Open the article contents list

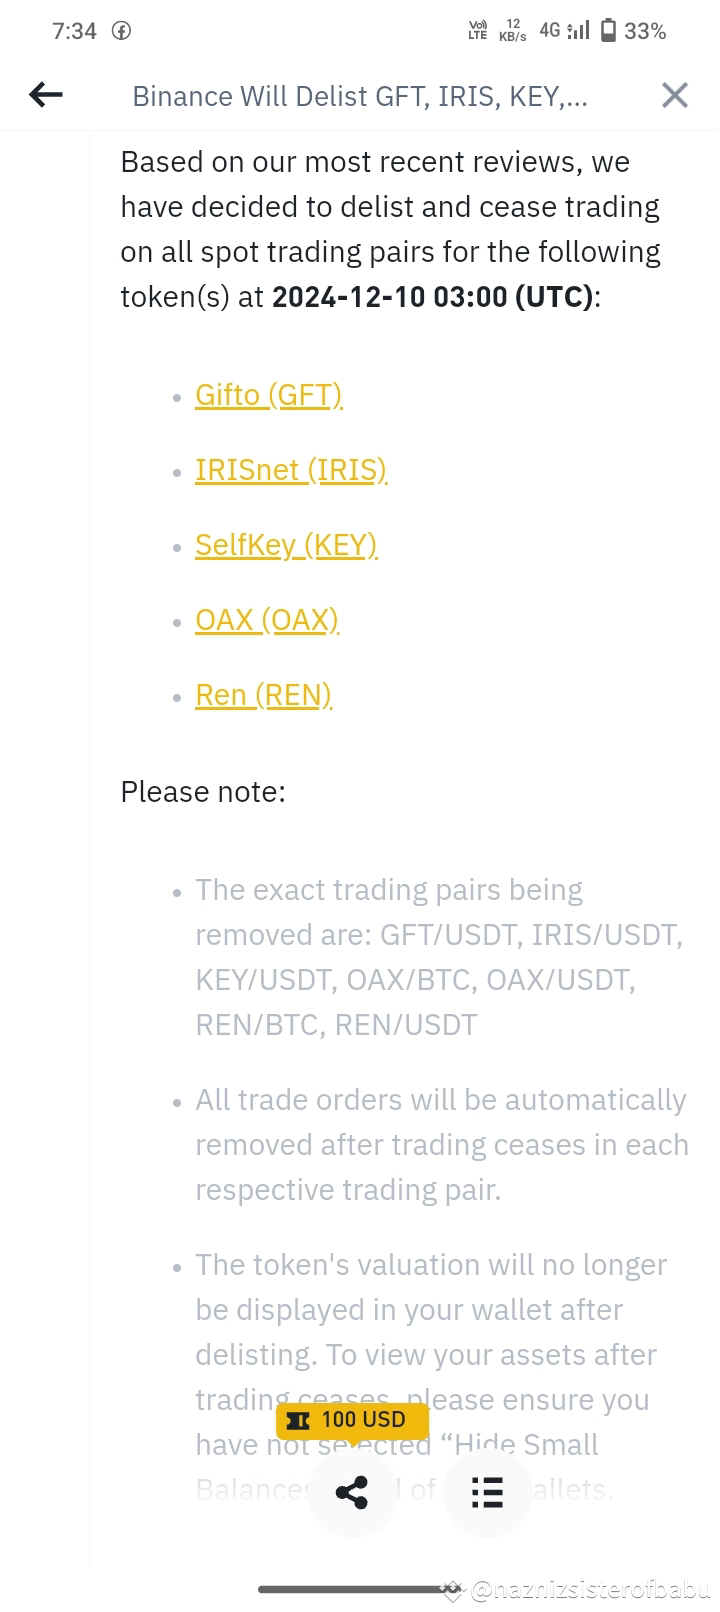coord(487,1493)
